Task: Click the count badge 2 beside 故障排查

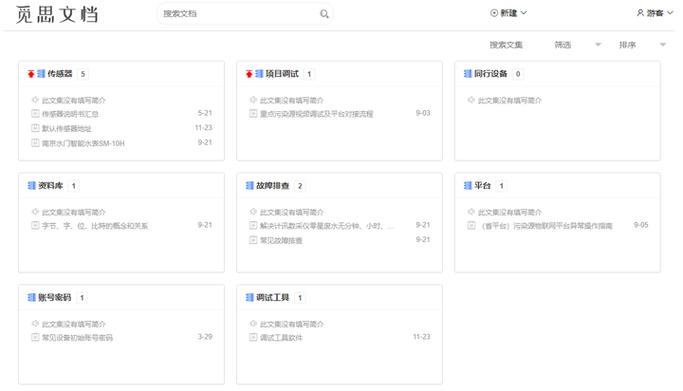Action: point(300,186)
